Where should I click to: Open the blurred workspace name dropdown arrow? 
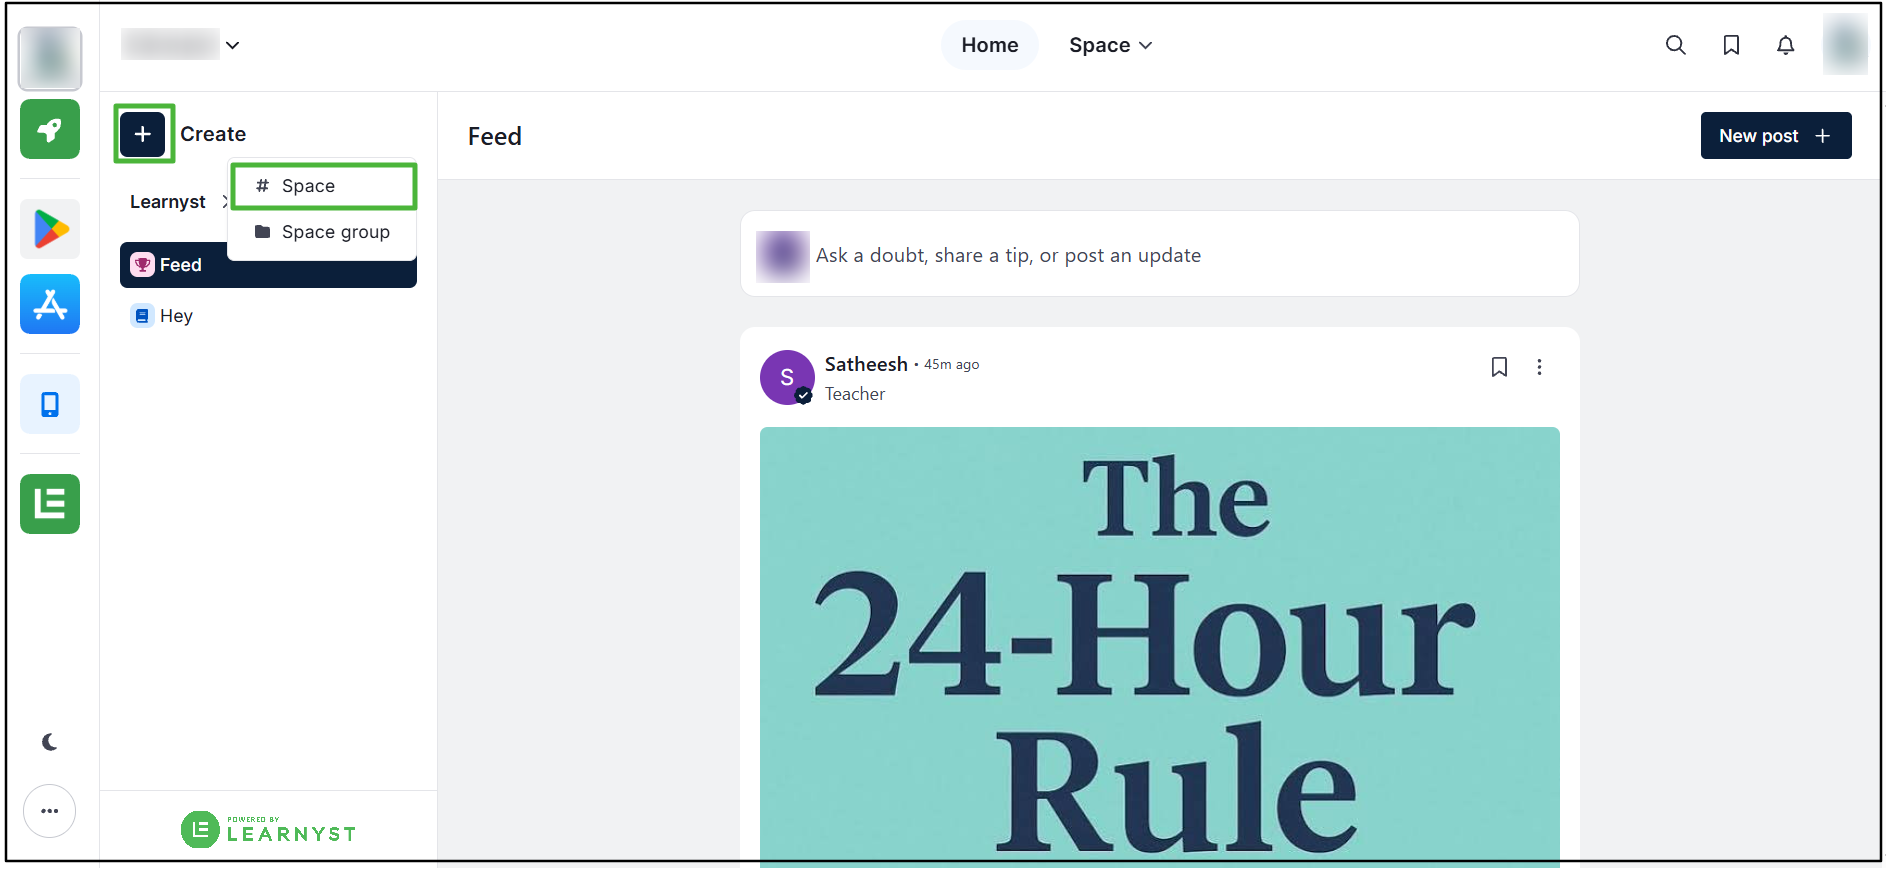tap(232, 45)
